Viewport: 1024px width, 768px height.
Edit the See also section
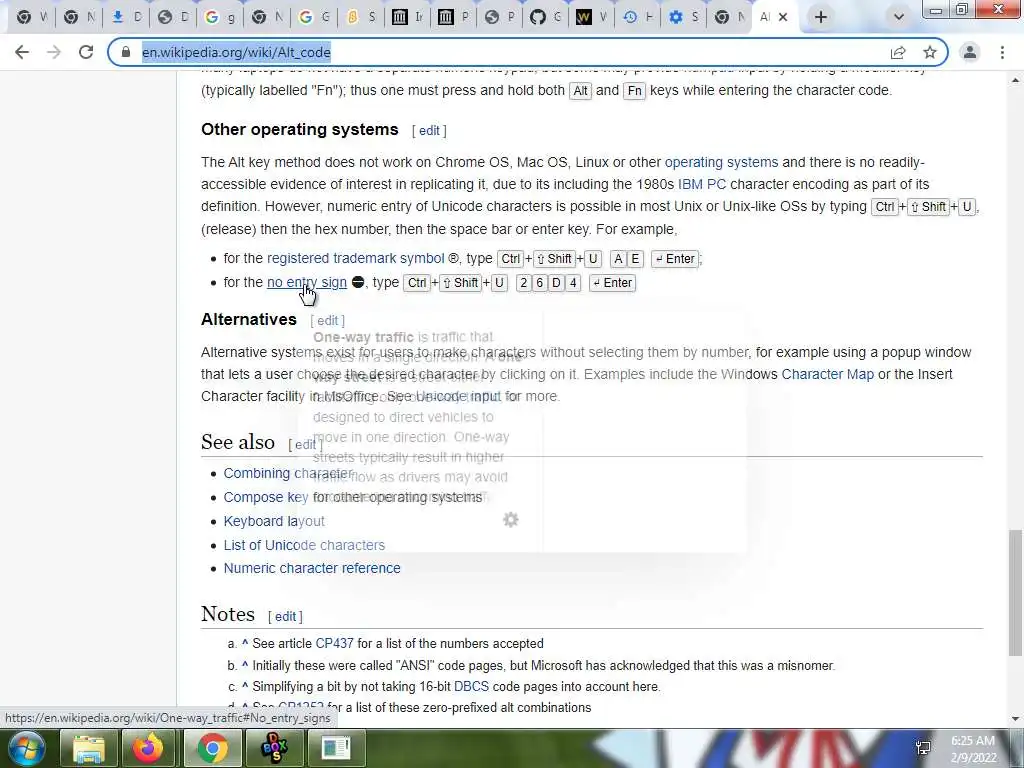304,445
